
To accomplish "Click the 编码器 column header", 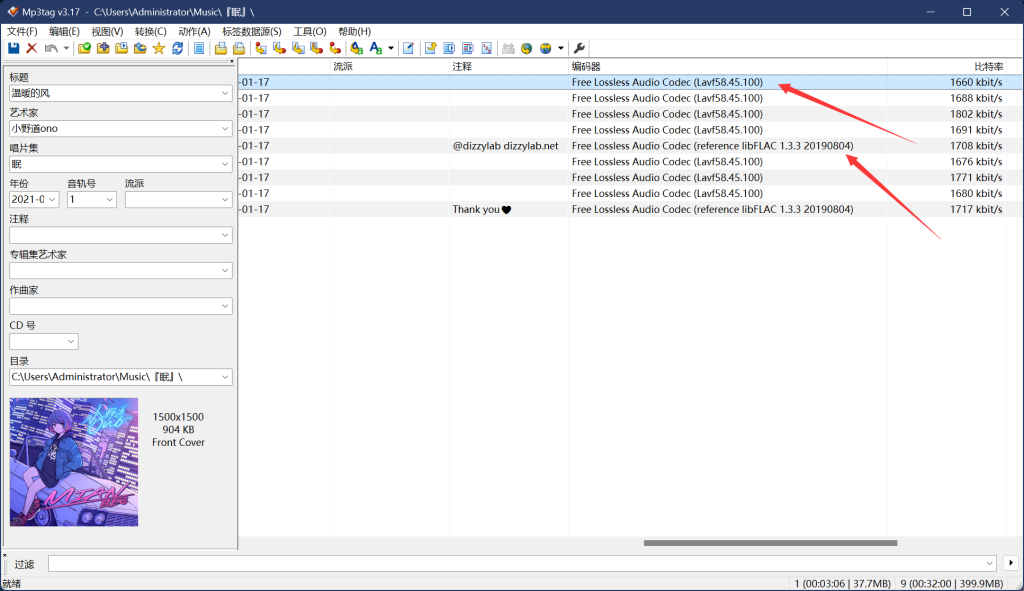I will point(586,66).
